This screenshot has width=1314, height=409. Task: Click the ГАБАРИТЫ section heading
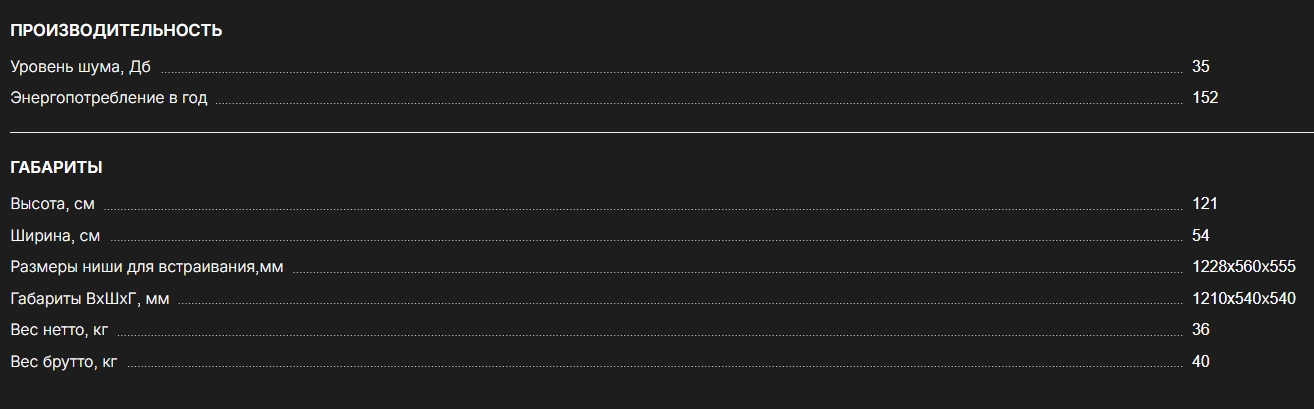coord(56,167)
